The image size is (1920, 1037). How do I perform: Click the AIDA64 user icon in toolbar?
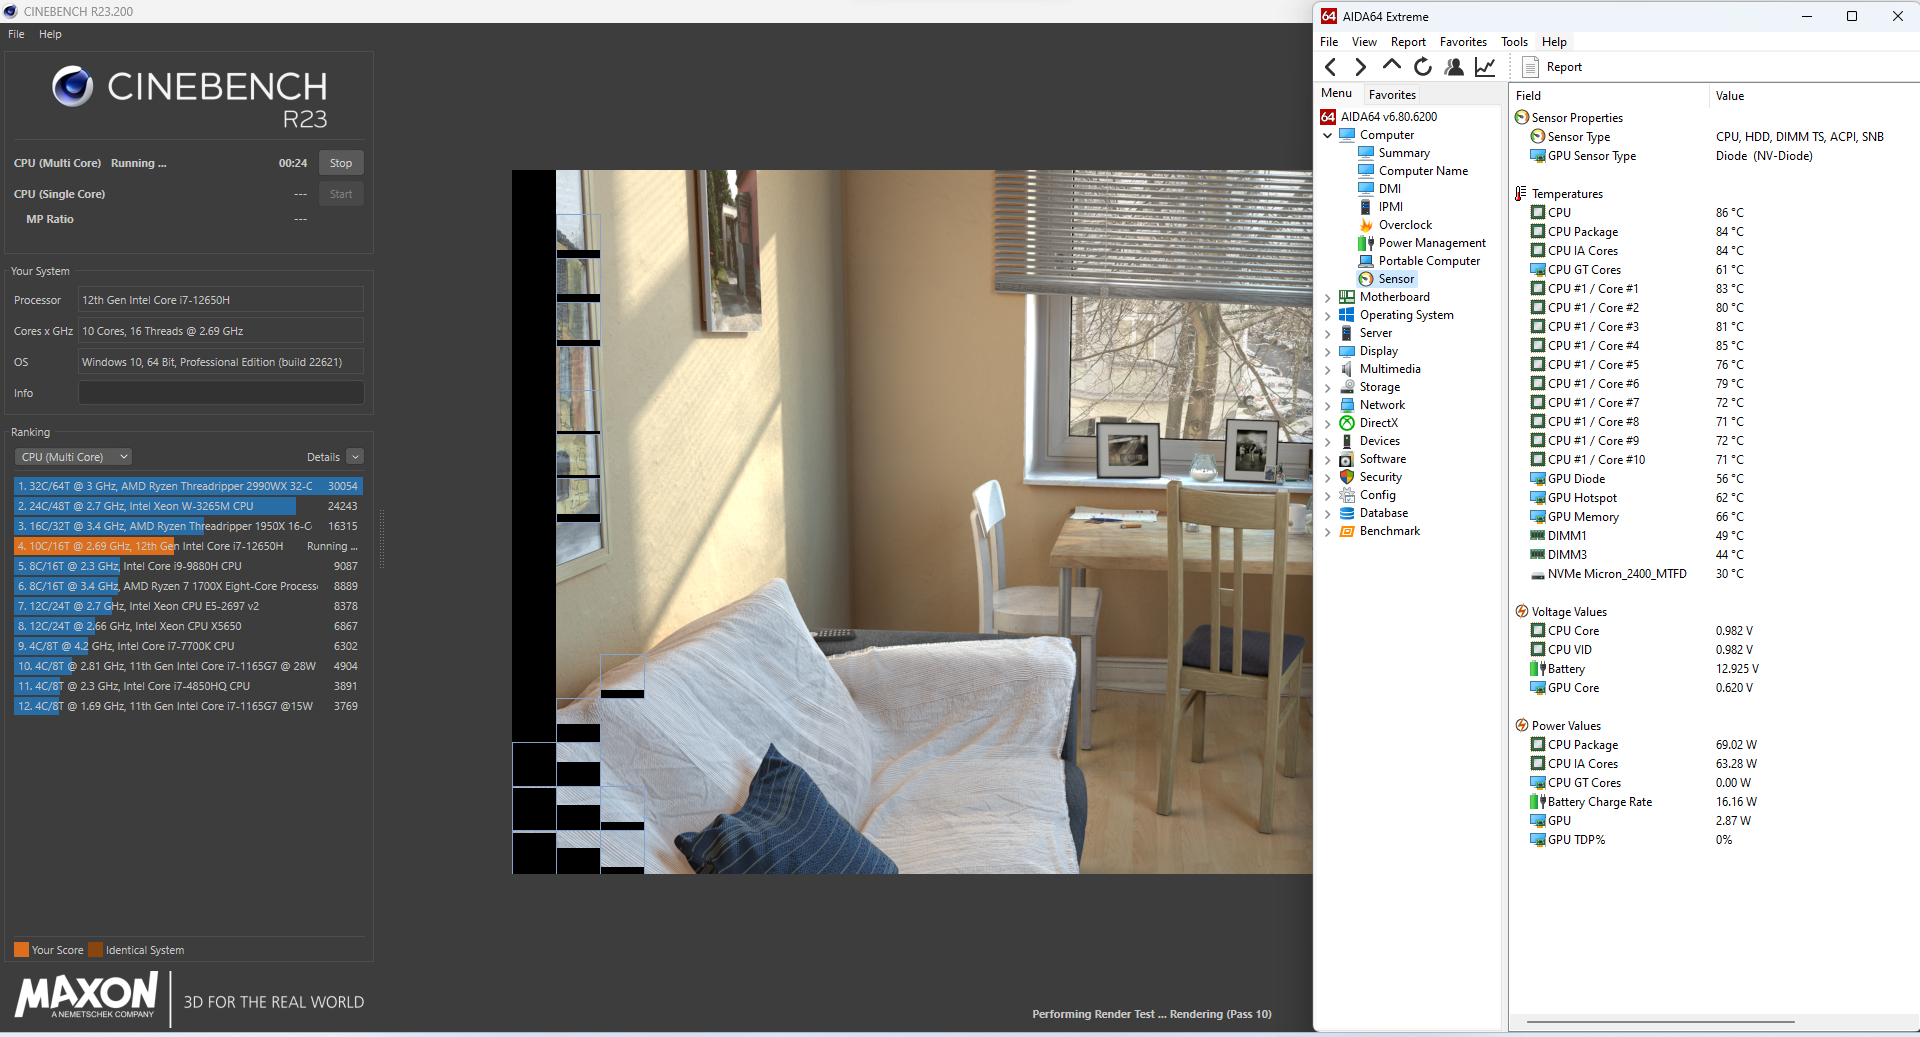pyautogui.click(x=1454, y=67)
